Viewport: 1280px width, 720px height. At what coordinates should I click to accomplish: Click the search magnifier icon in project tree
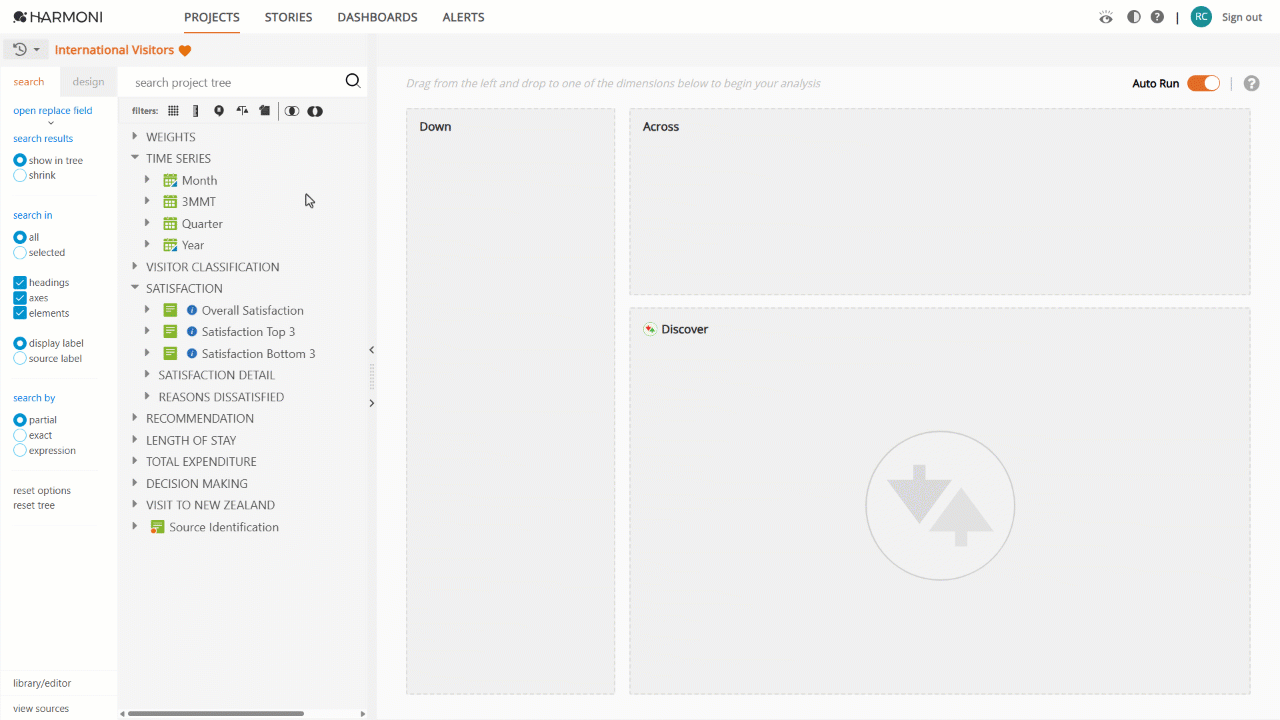[352, 82]
